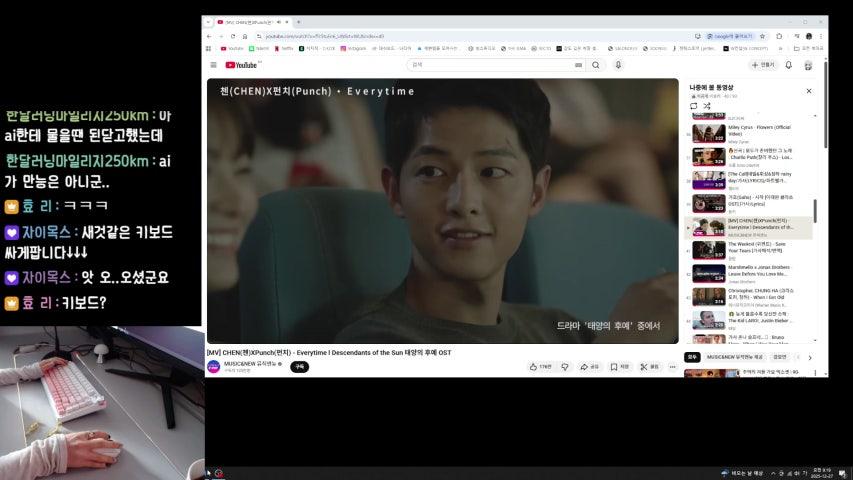Play Miley Cyrus - Flowers from playlist
This screenshot has height=480, width=853.
pos(749,133)
